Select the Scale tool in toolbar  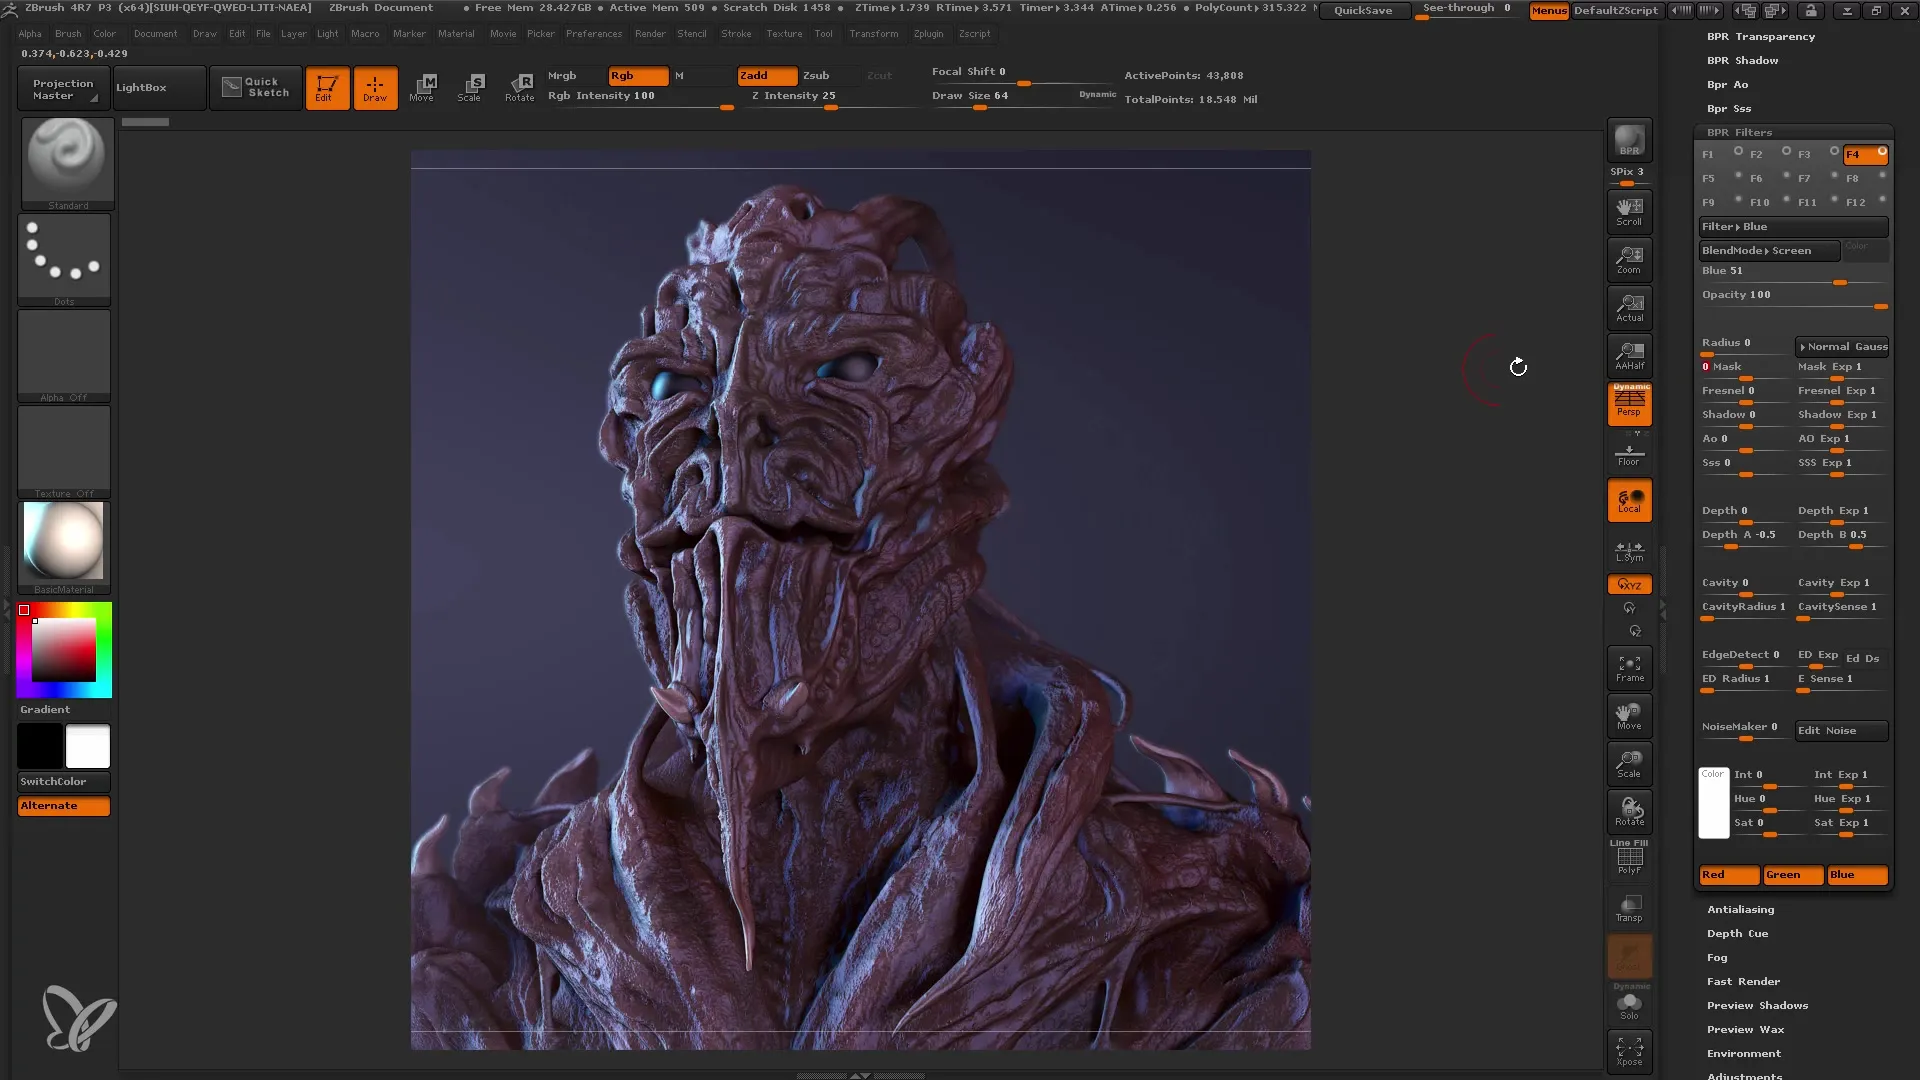(469, 87)
